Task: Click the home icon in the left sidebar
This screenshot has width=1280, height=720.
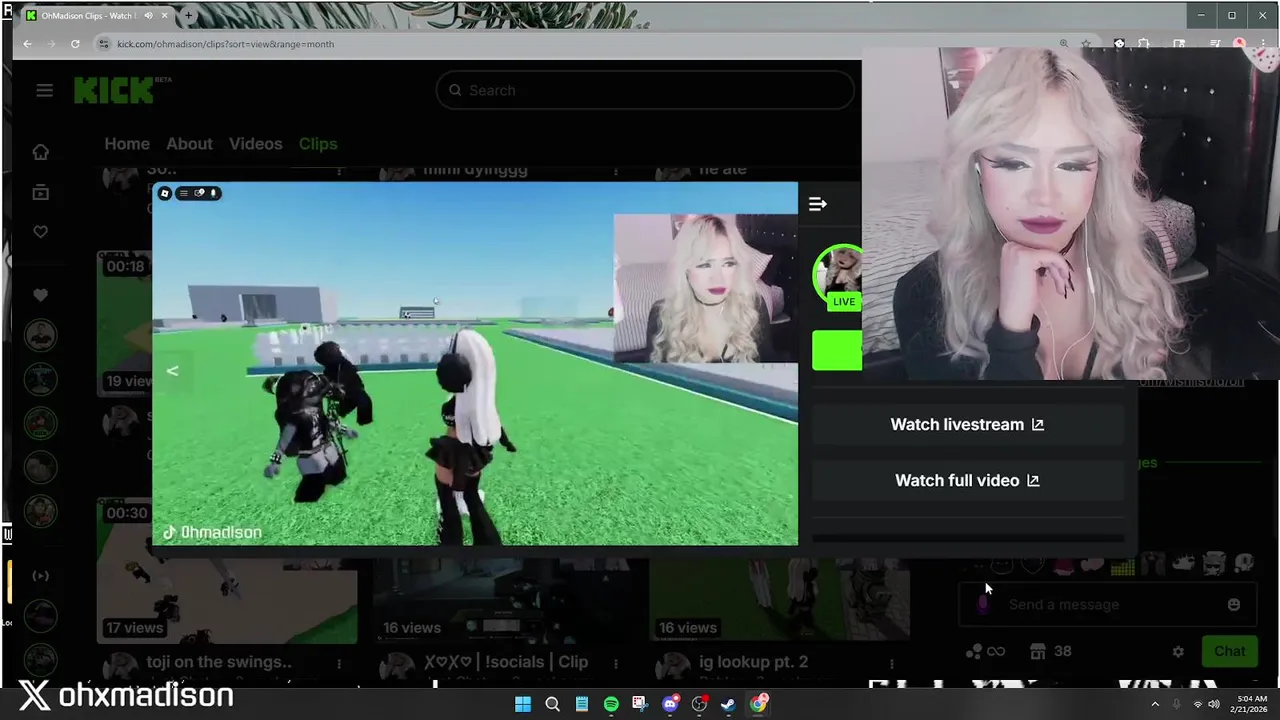Action: pos(40,152)
